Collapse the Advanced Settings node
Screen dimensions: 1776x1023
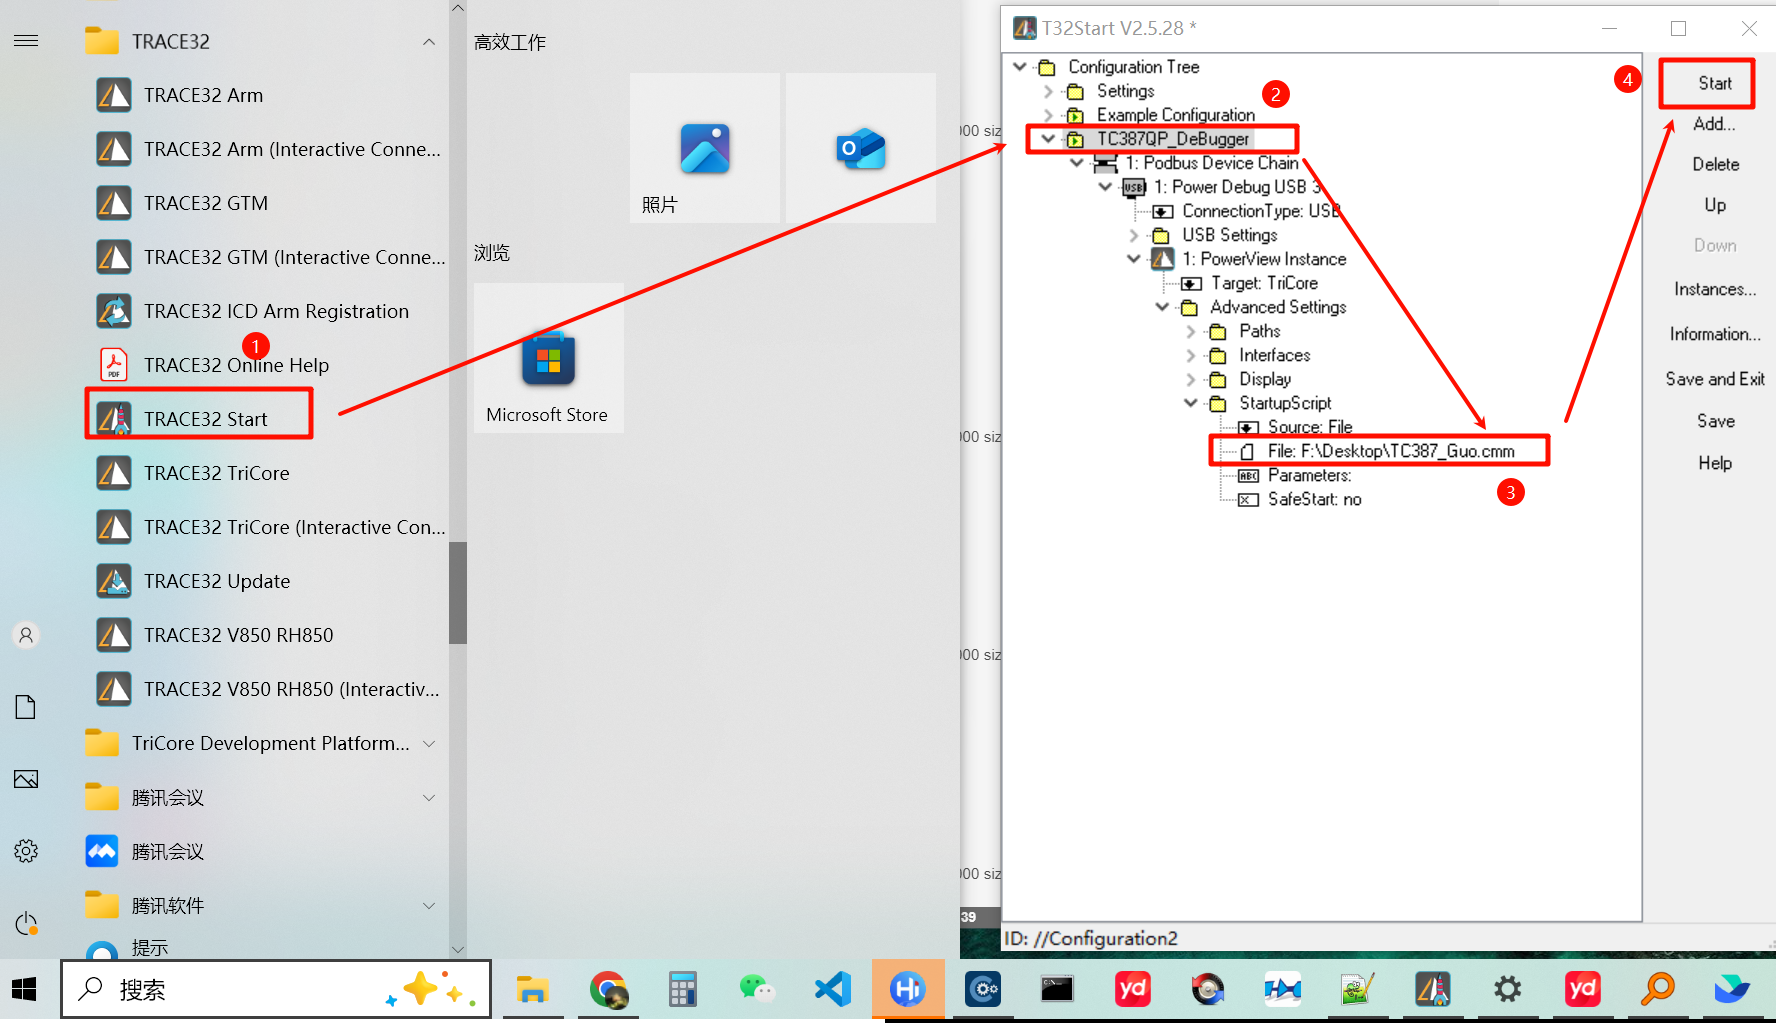point(1162,307)
